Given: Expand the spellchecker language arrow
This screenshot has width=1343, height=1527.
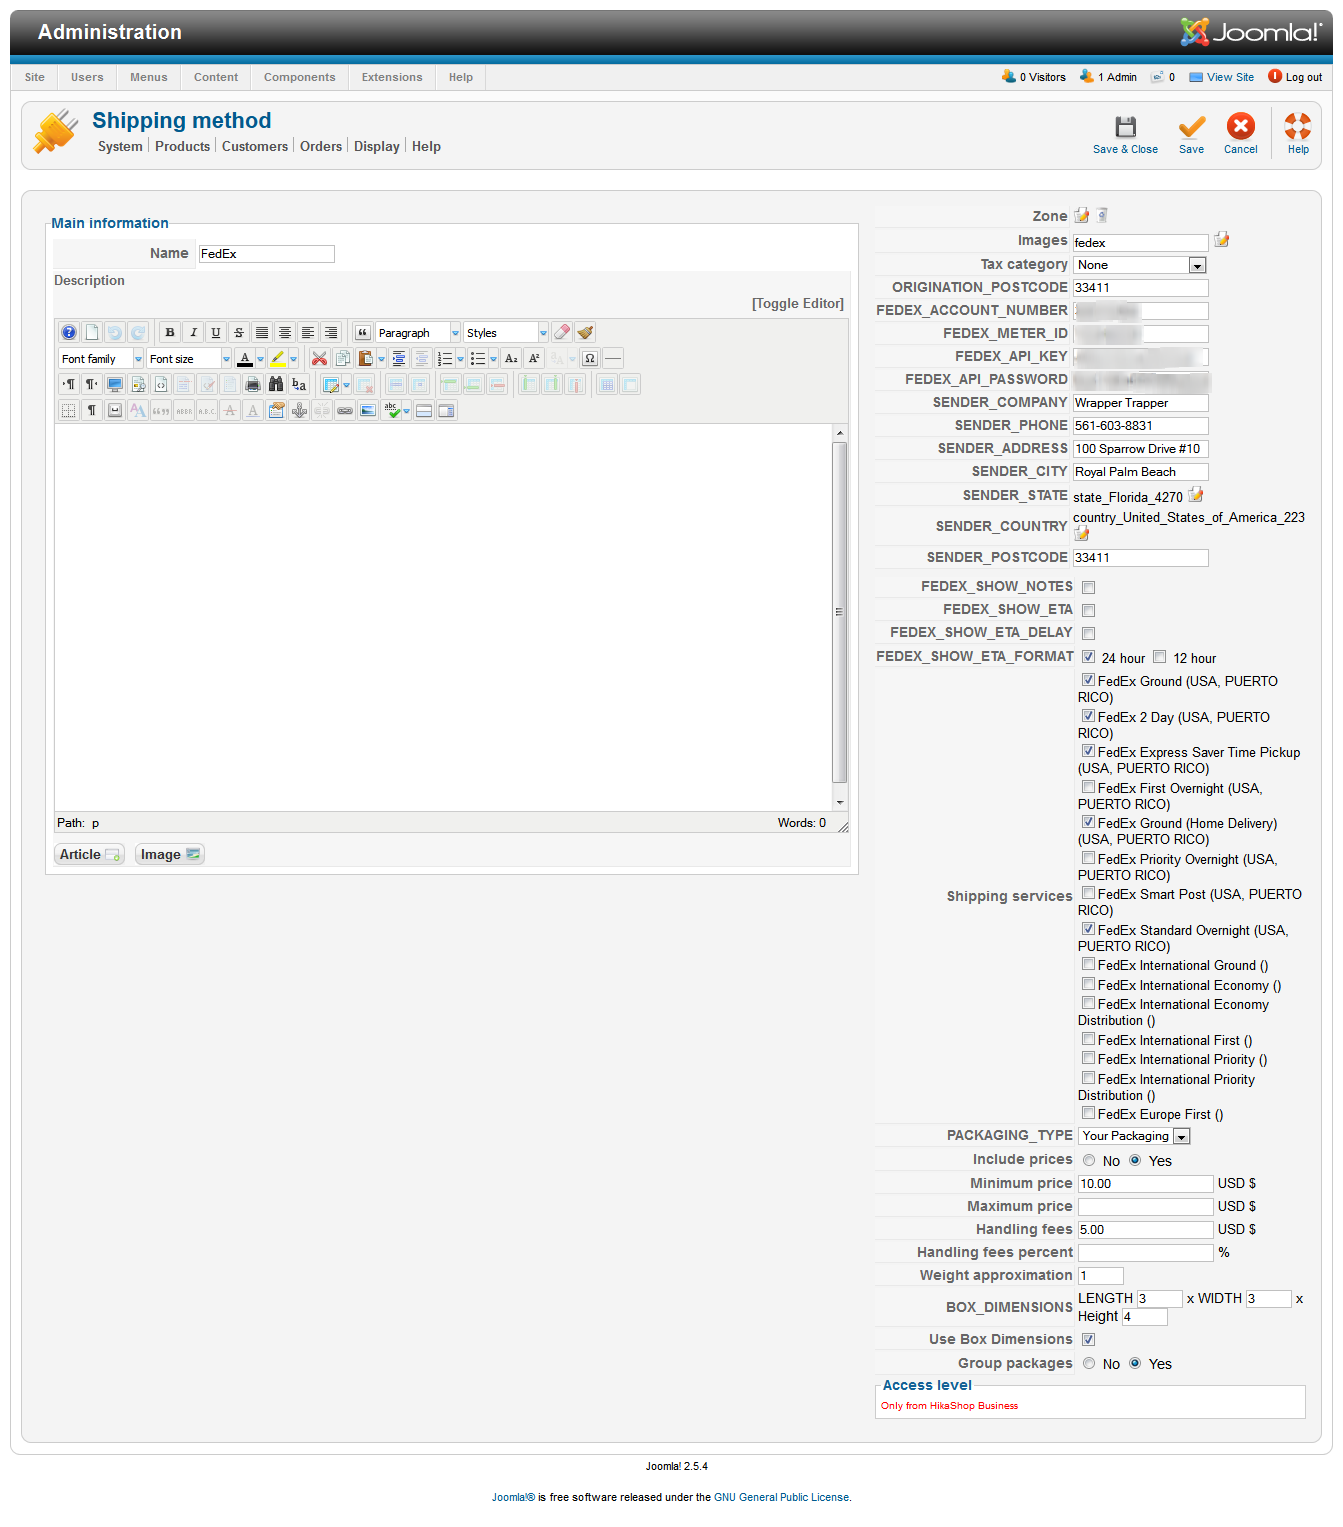Looking at the screenshot, I should [406, 410].
